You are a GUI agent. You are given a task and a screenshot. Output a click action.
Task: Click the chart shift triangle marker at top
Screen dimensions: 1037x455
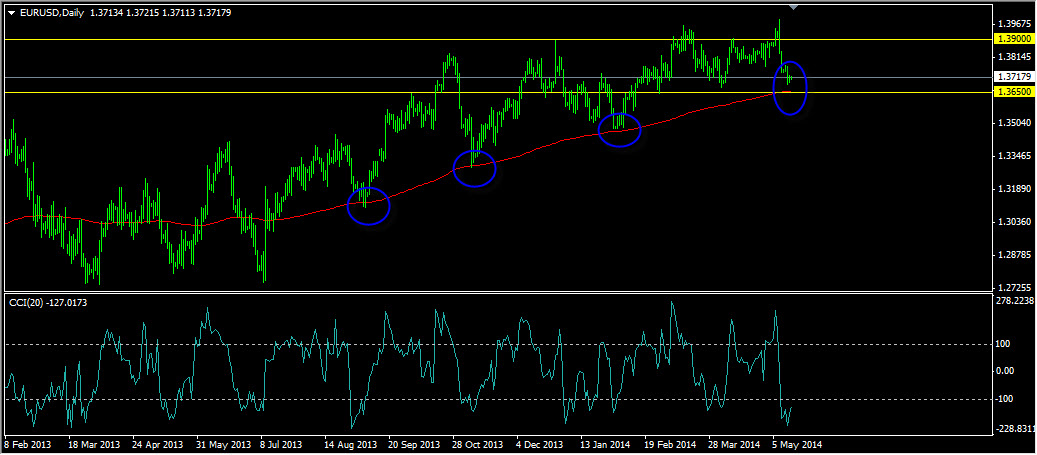pos(794,7)
